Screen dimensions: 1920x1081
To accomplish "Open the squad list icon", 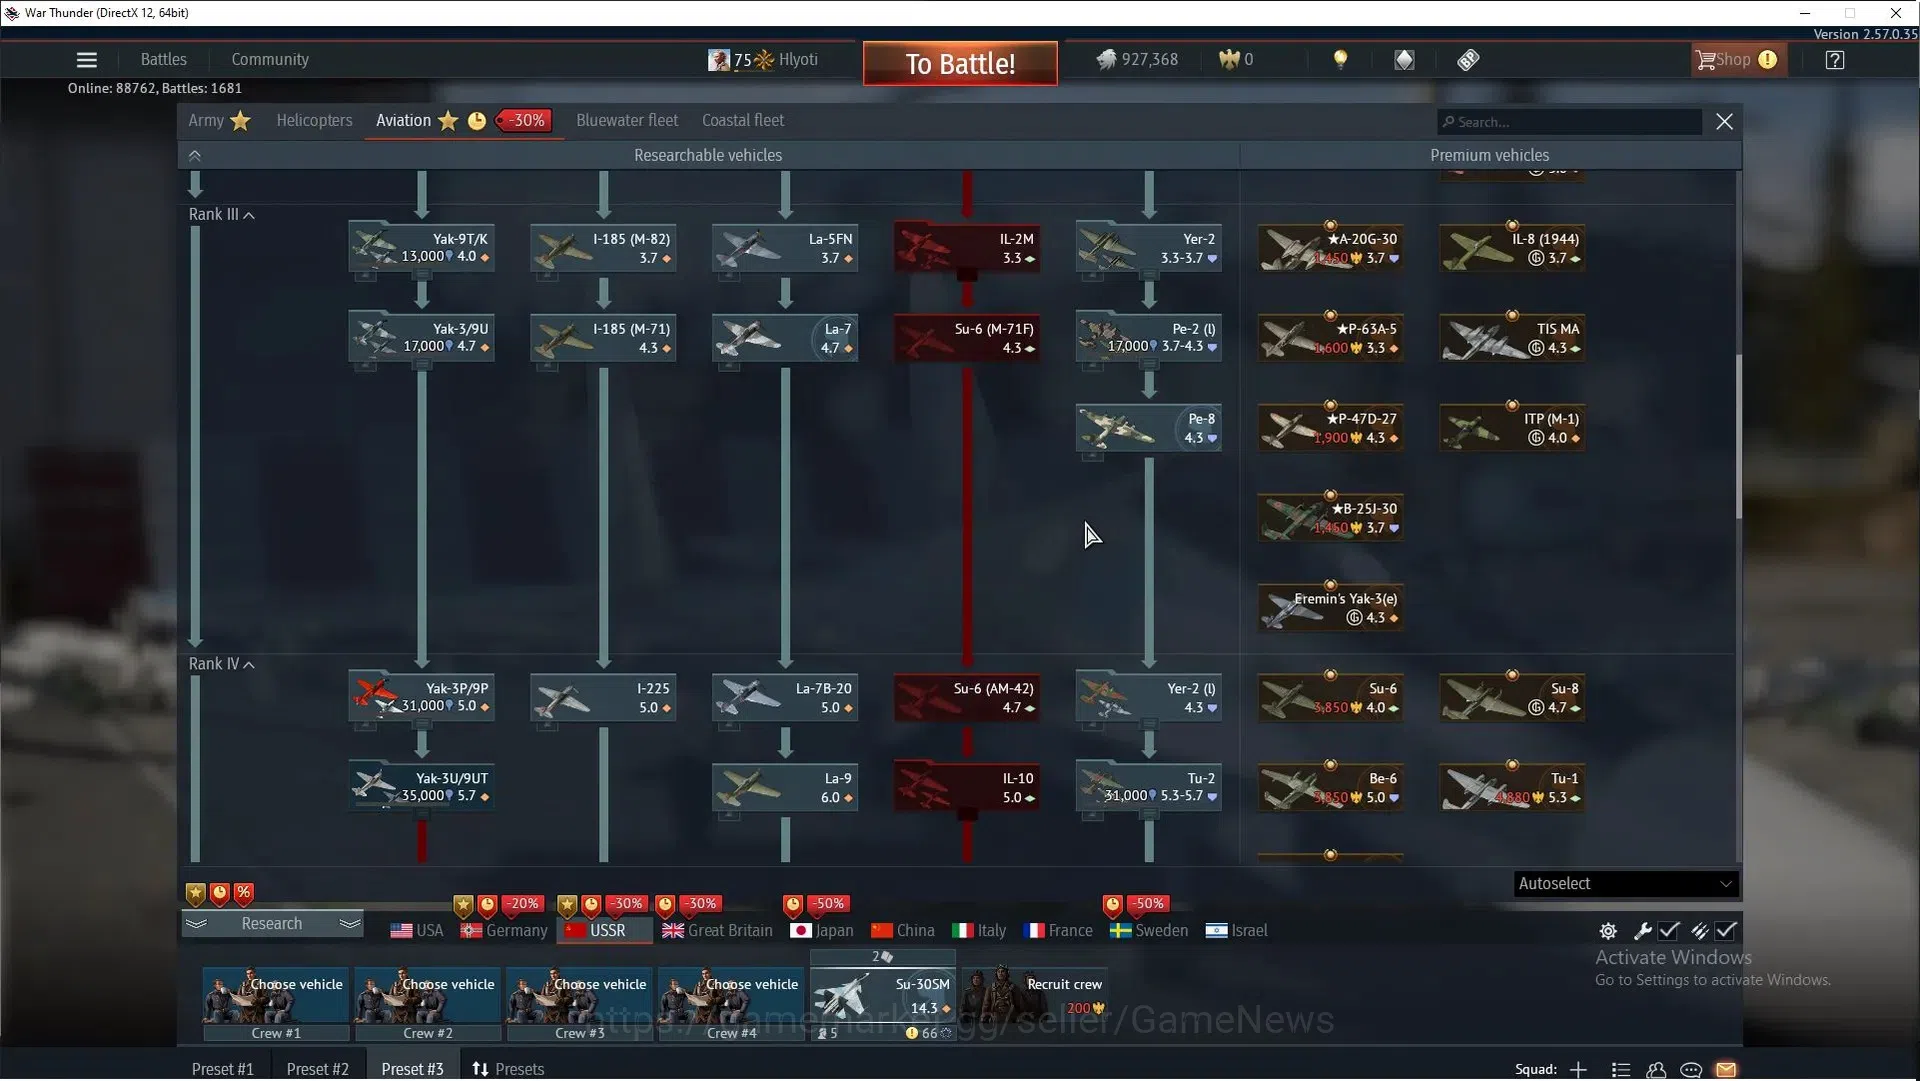I will (x=1621, y=1070).
